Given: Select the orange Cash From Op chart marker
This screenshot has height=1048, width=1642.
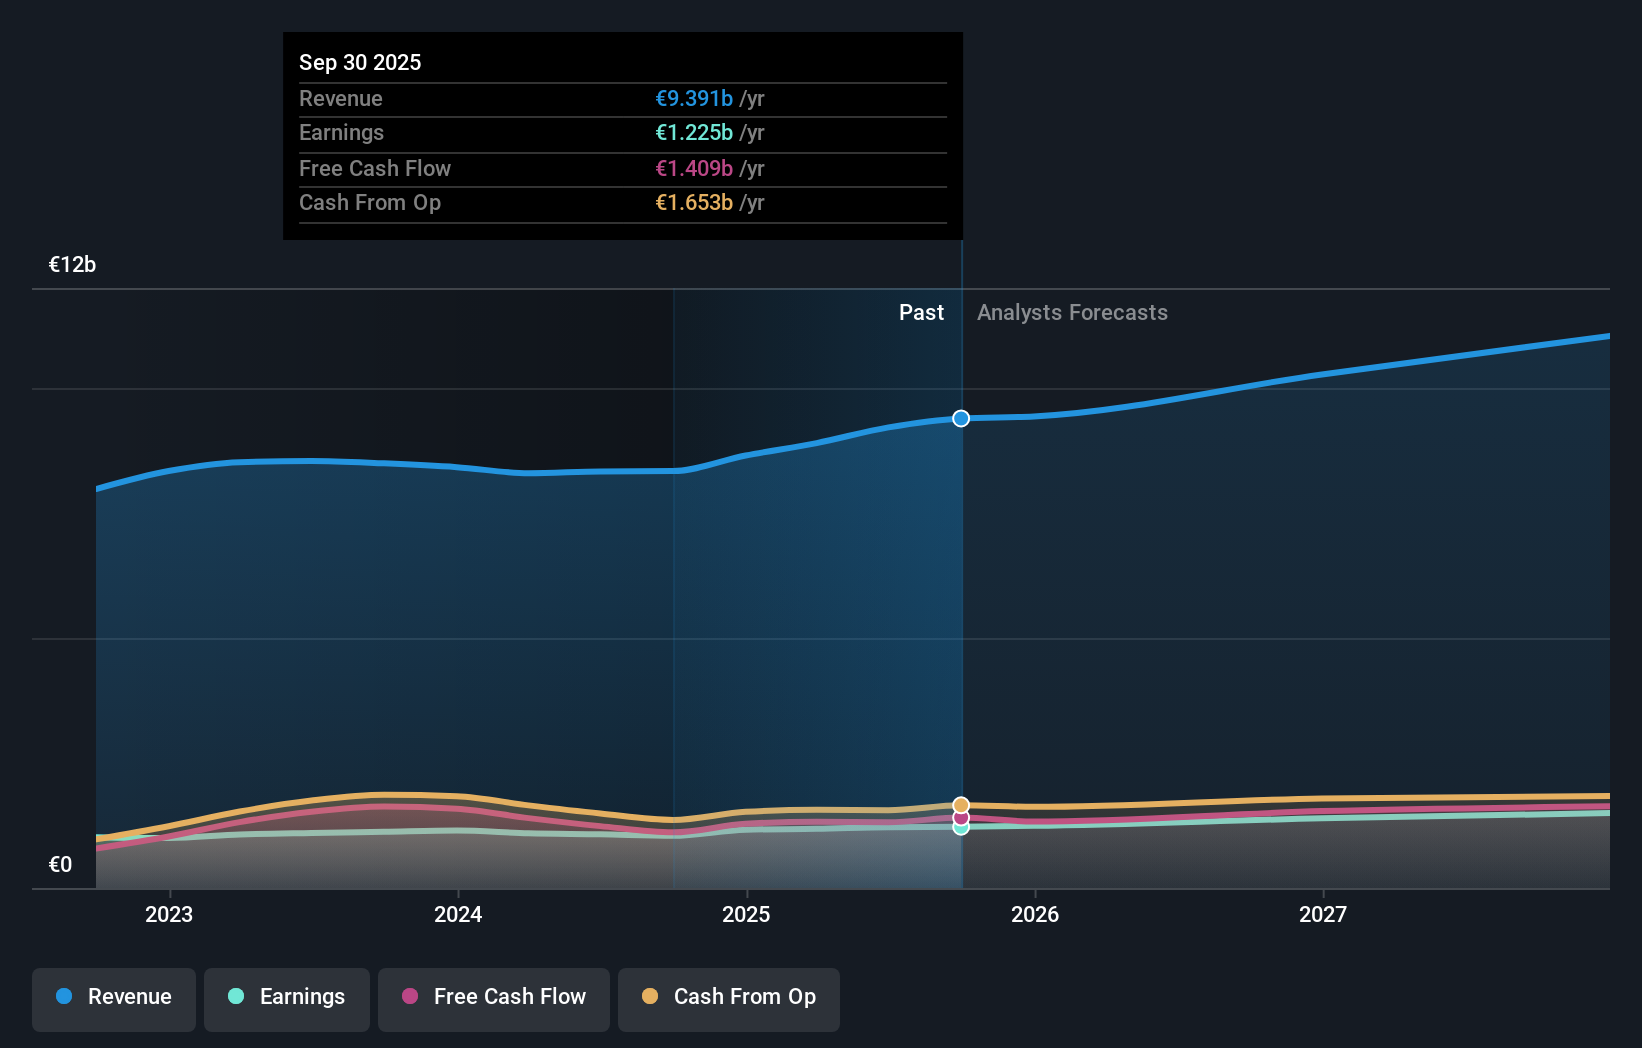Looking at the screenshot, I should (x=960, y=803).
